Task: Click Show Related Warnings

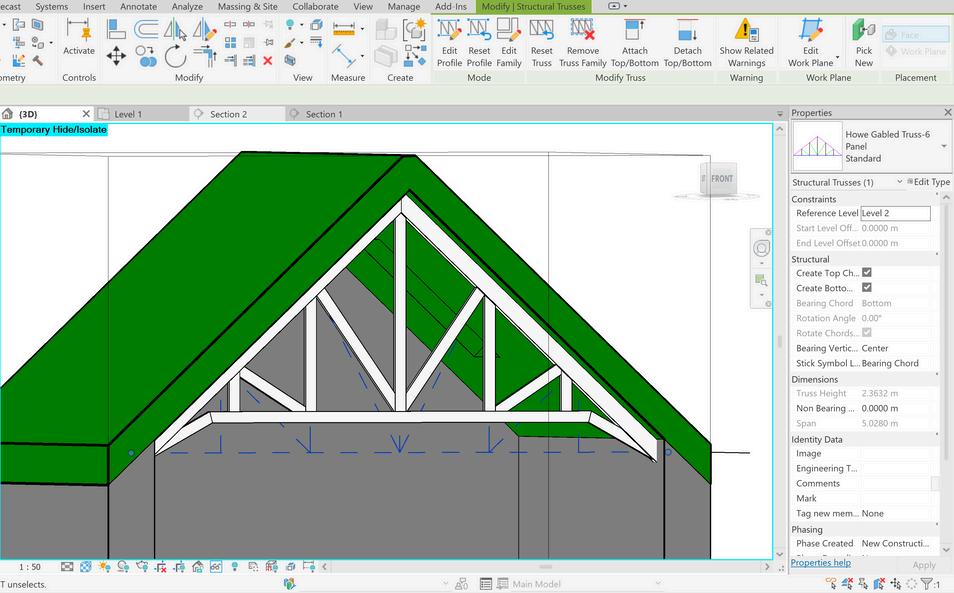Action: [x=747, y=43]
